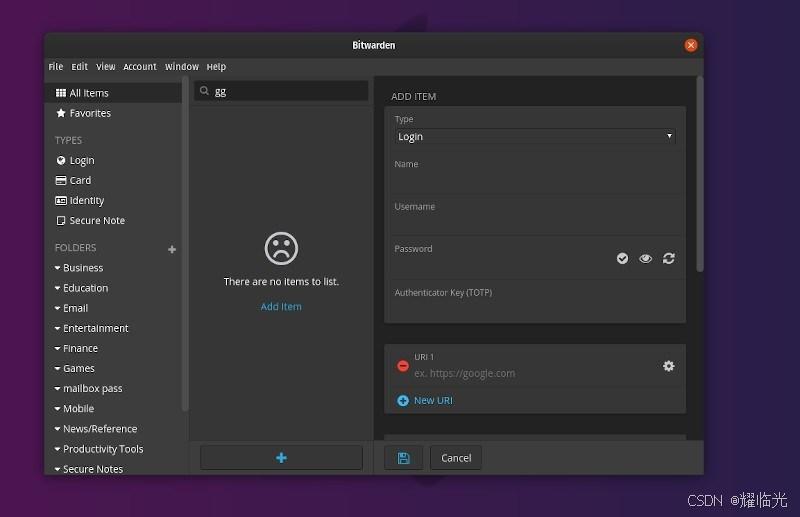Click the Identity type icon
Image resolution: width=800 pixels, height=517 pixels.
point(61,201)
